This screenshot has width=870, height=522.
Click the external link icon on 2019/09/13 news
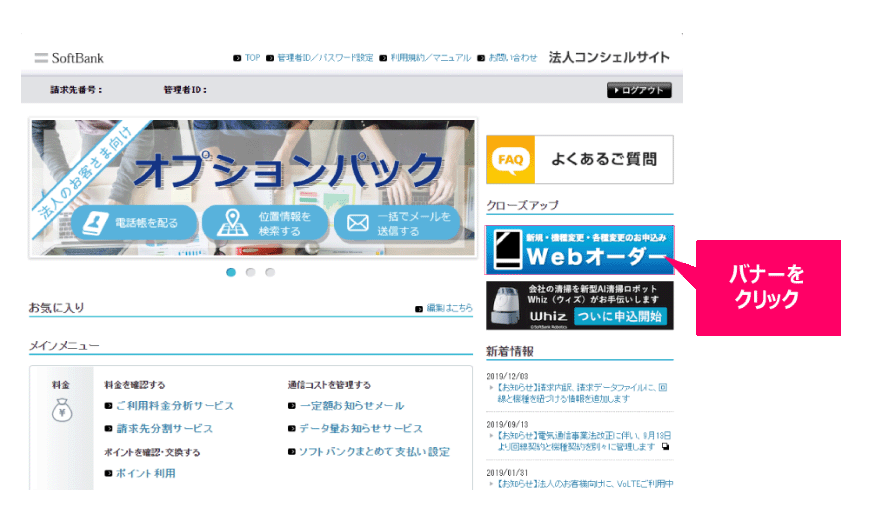665,447
